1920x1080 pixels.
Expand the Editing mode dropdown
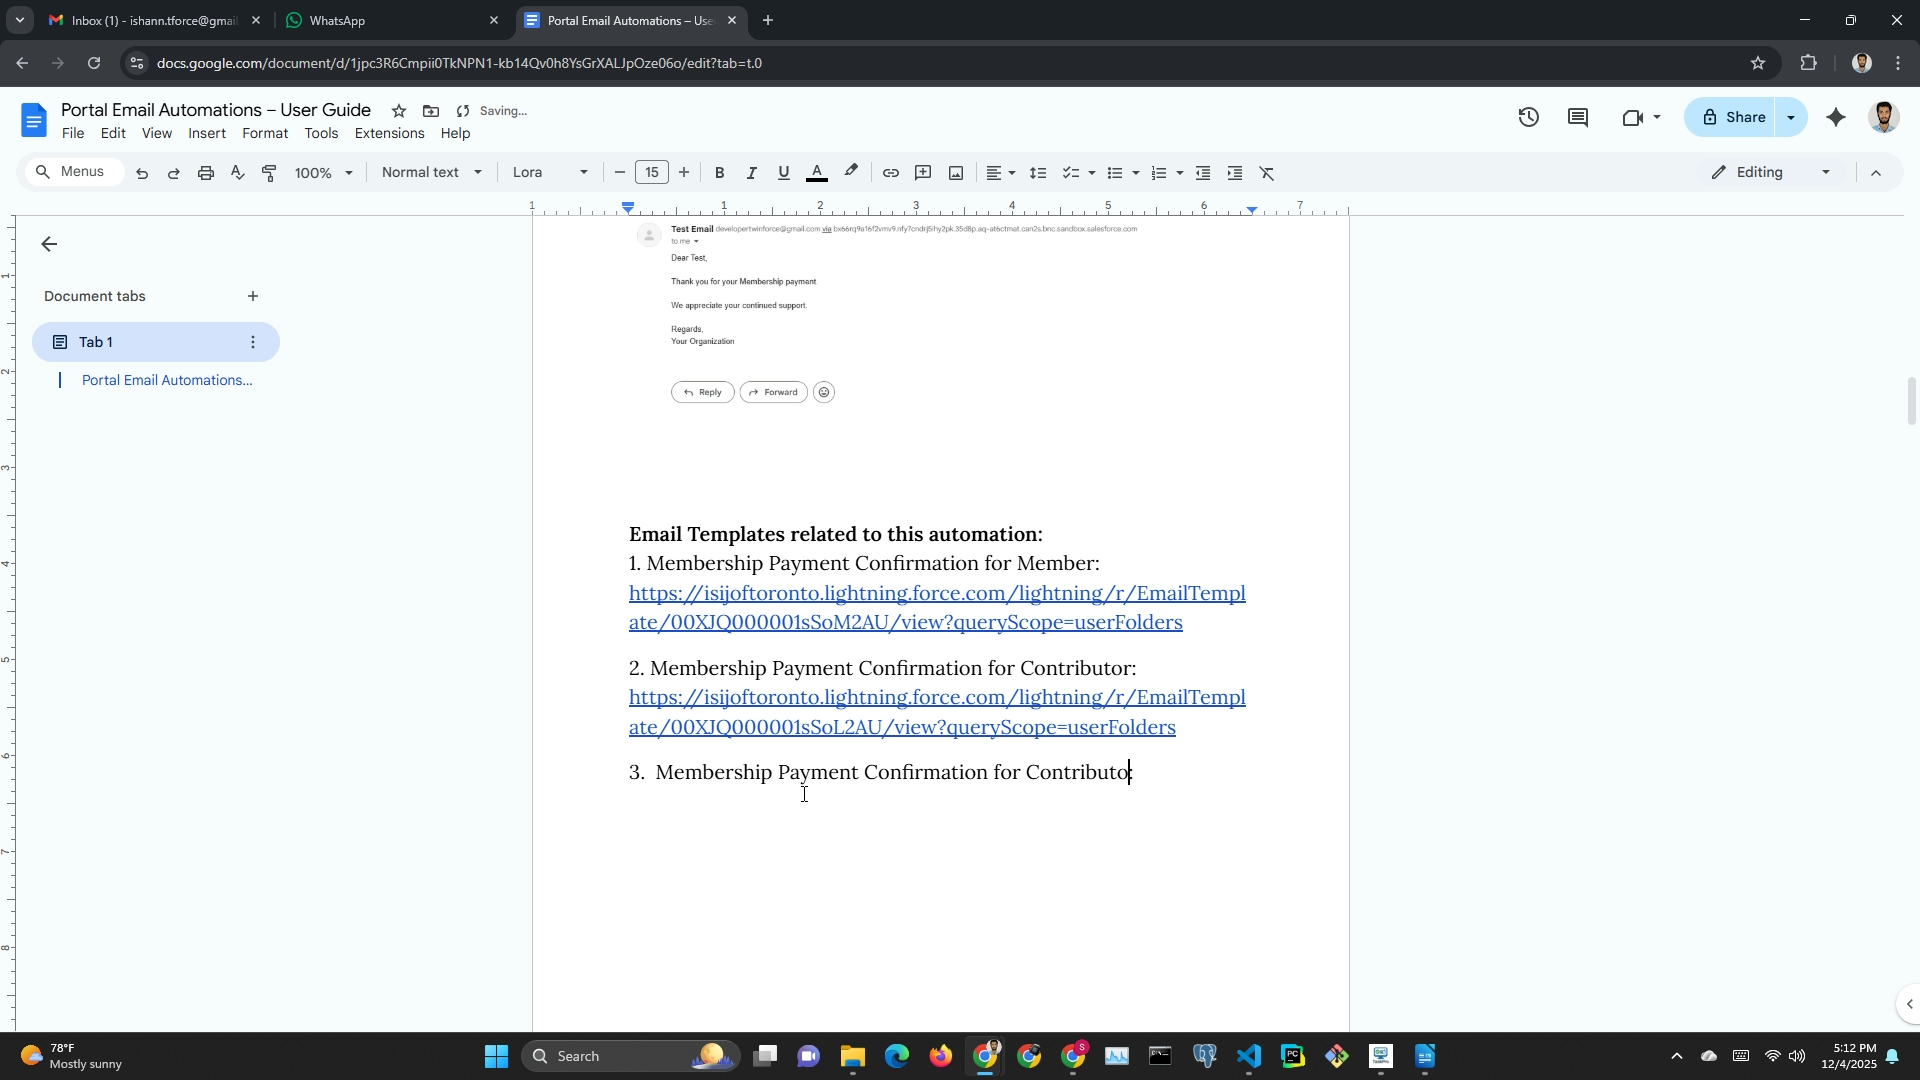point(1771,173)
